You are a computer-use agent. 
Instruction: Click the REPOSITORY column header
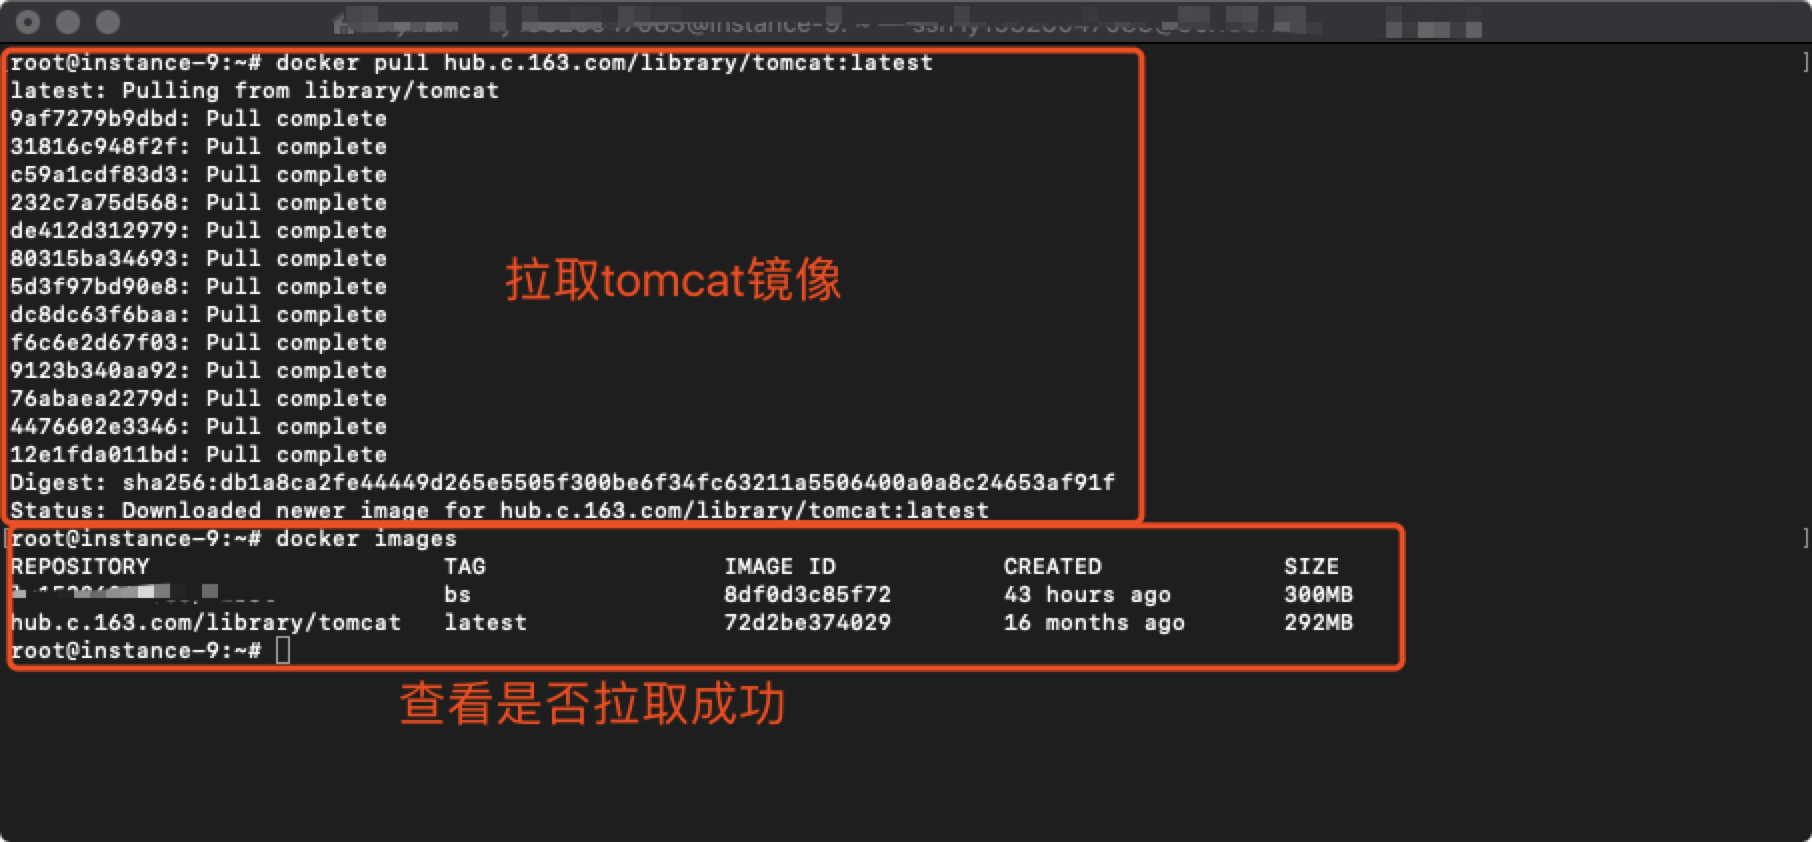click(79, 567)
